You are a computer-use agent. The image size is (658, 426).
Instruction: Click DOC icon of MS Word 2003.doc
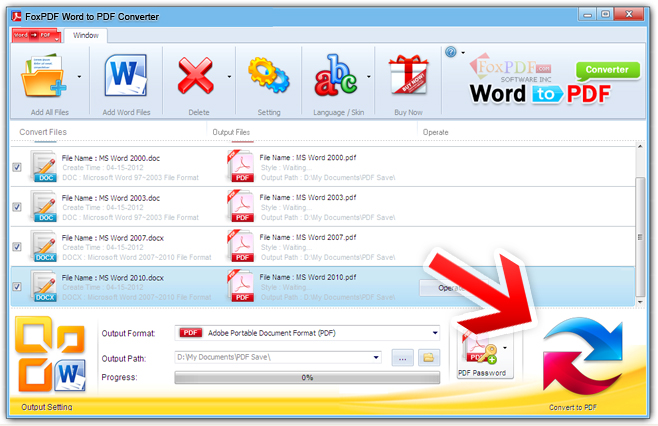[x=44, y=206]
